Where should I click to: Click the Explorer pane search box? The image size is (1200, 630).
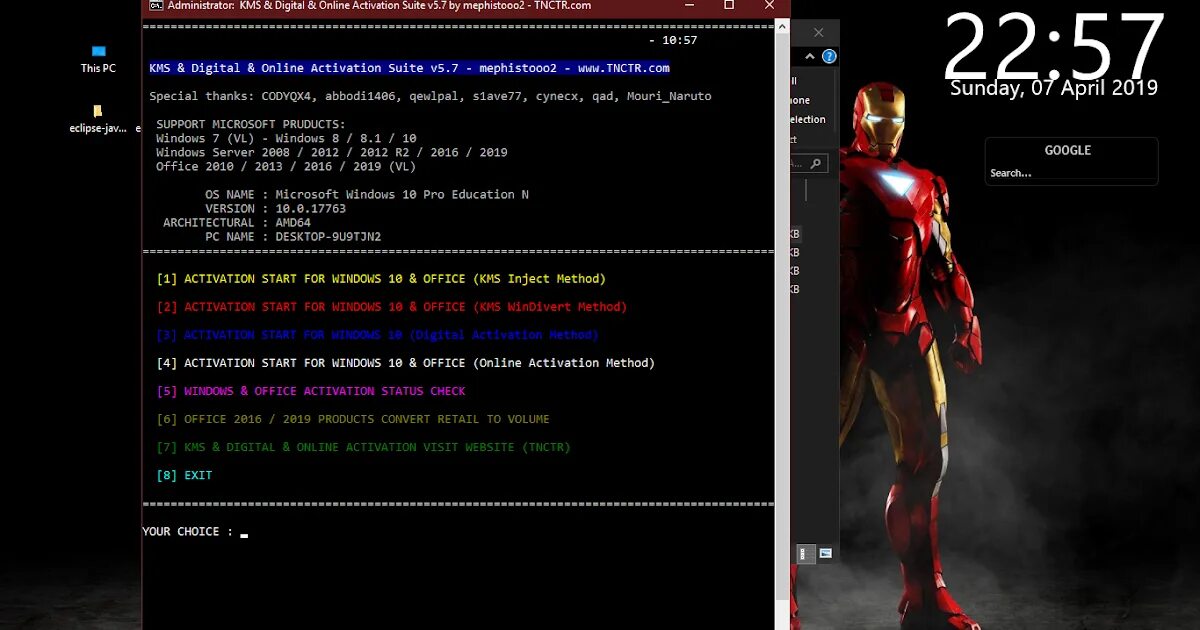click(800, 163)
